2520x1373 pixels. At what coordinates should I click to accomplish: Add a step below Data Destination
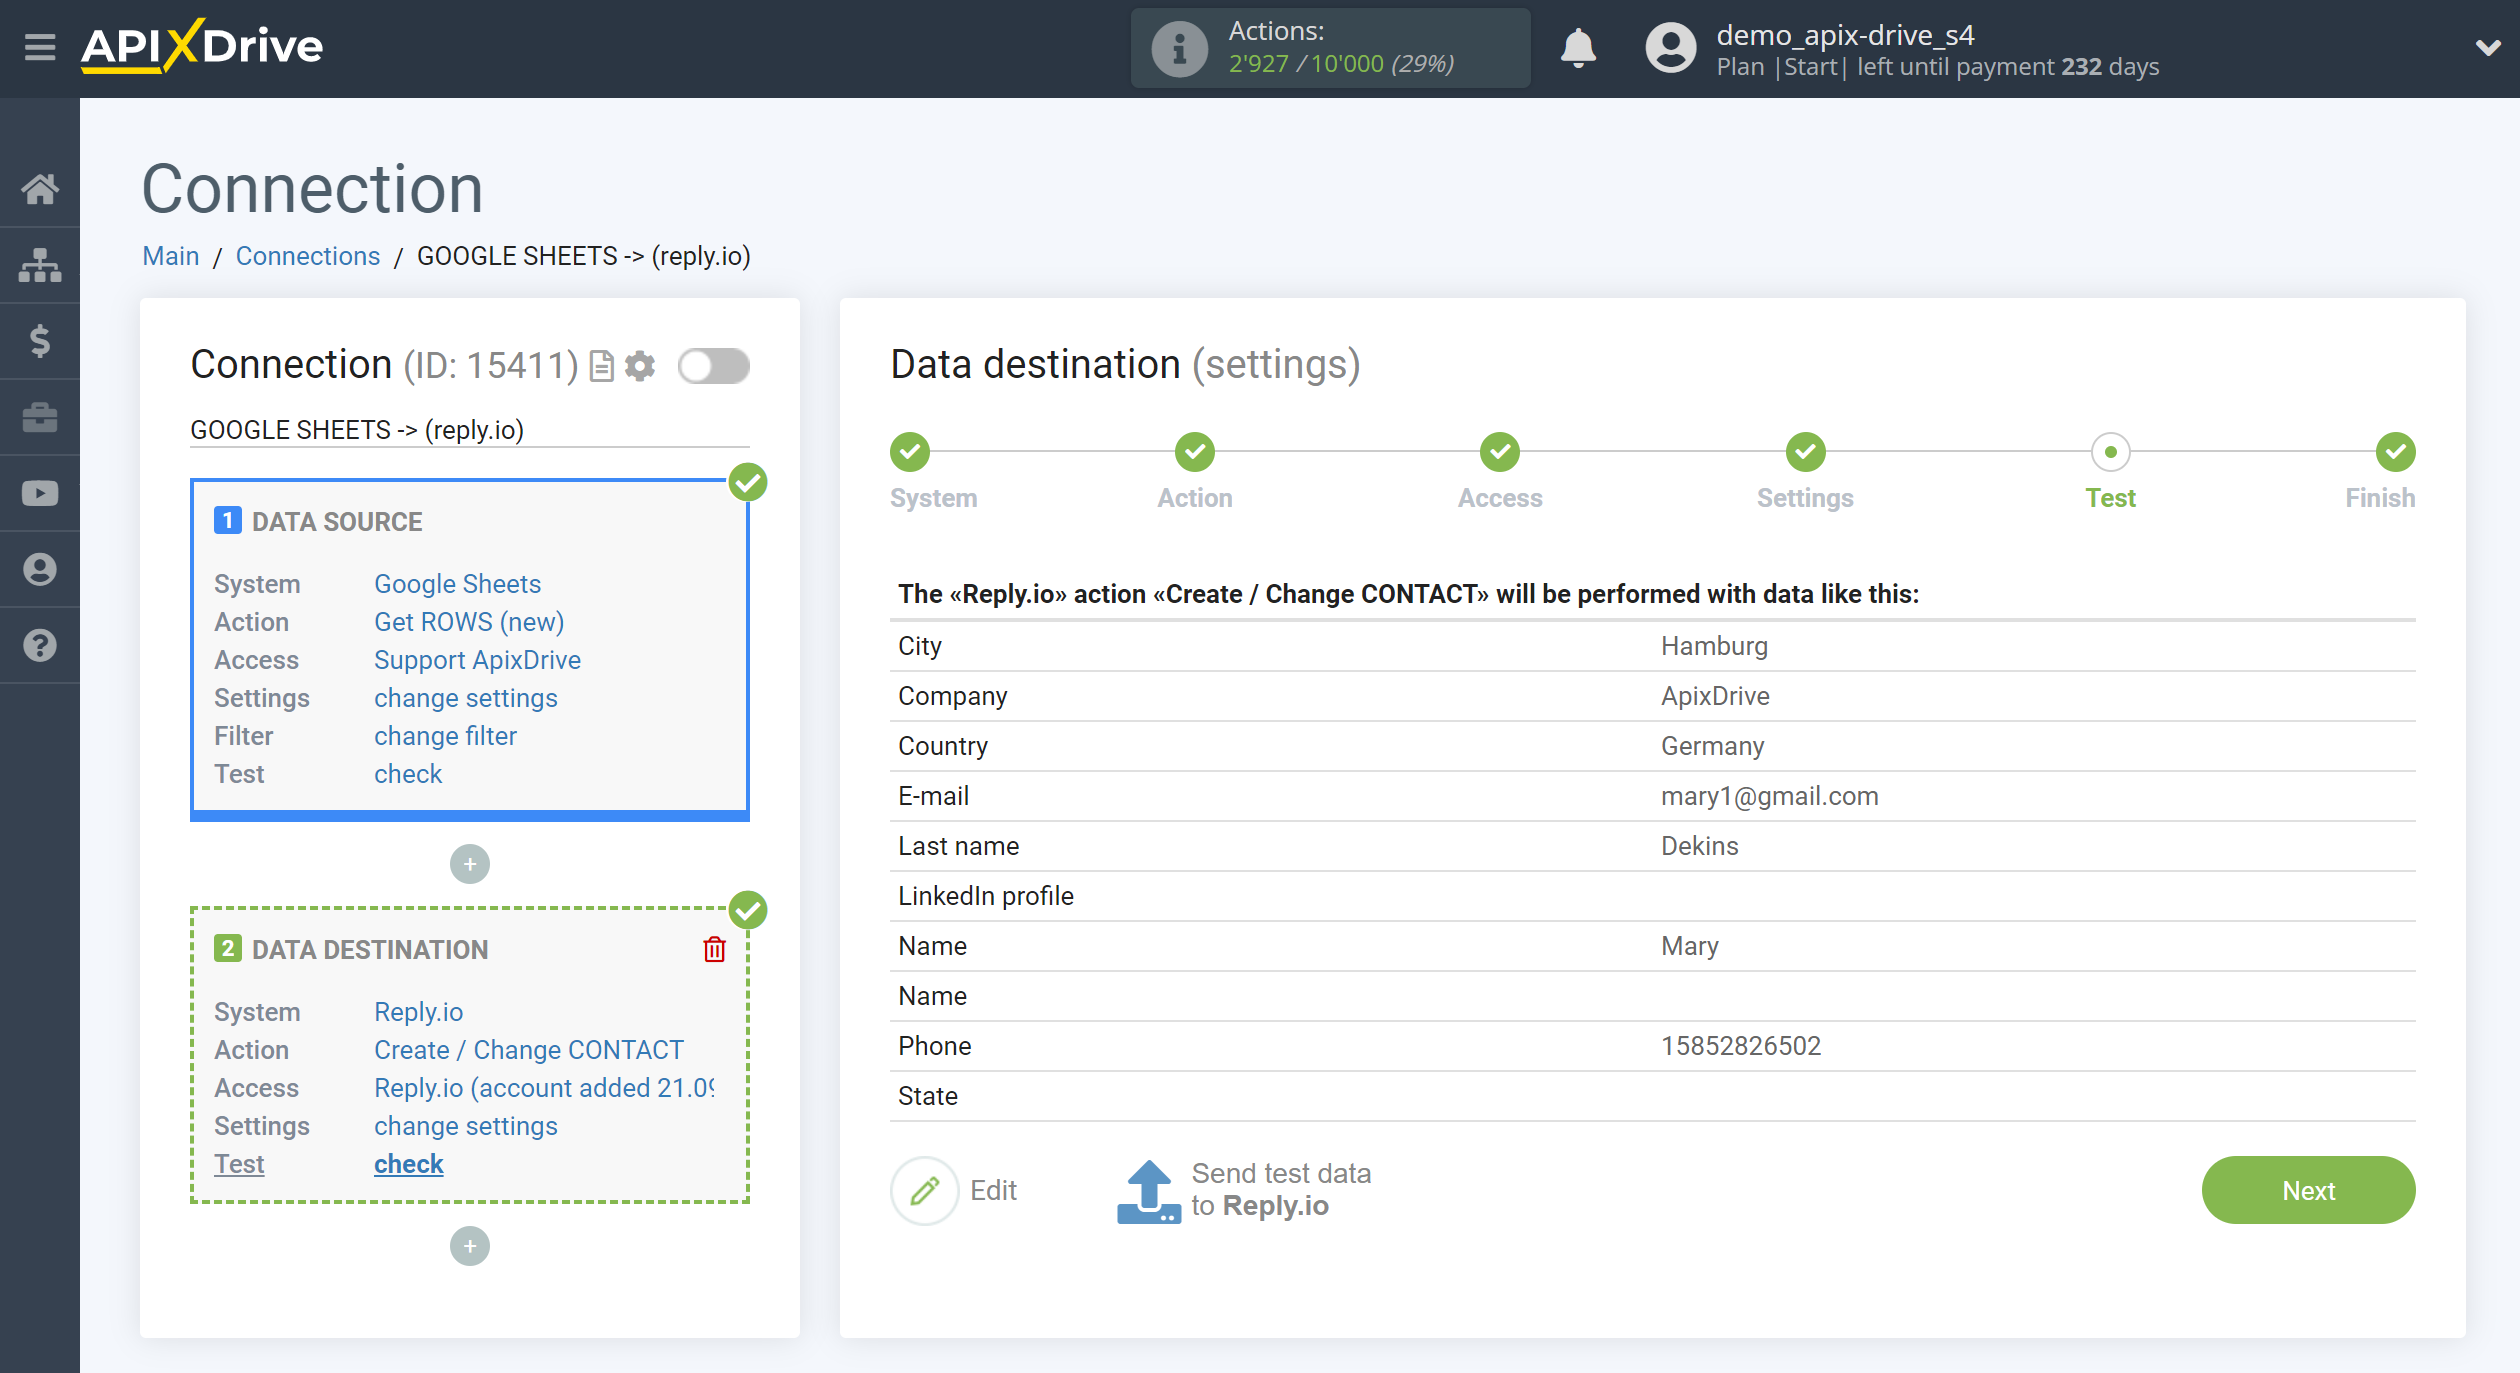coord(470,1246)
